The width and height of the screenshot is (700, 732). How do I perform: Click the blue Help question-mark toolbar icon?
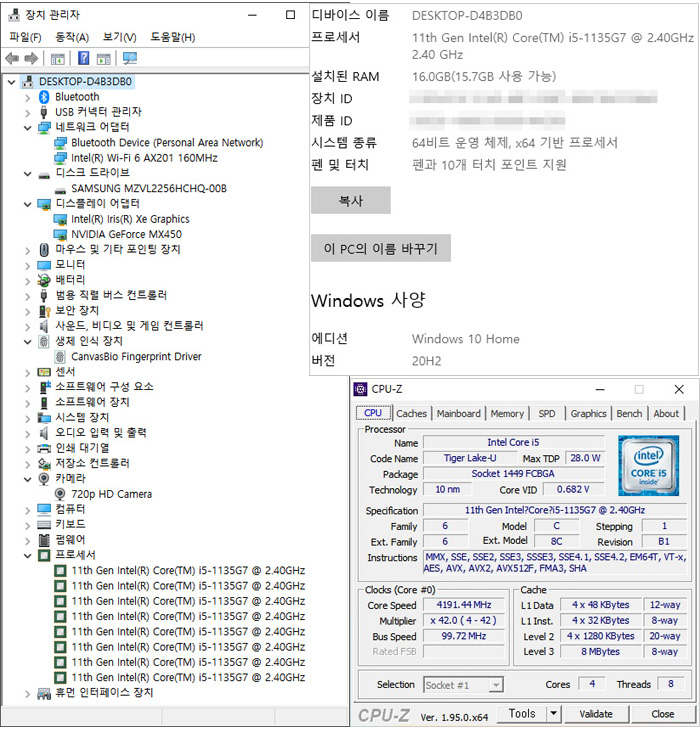pyautogui.click(x=84, y=58)
